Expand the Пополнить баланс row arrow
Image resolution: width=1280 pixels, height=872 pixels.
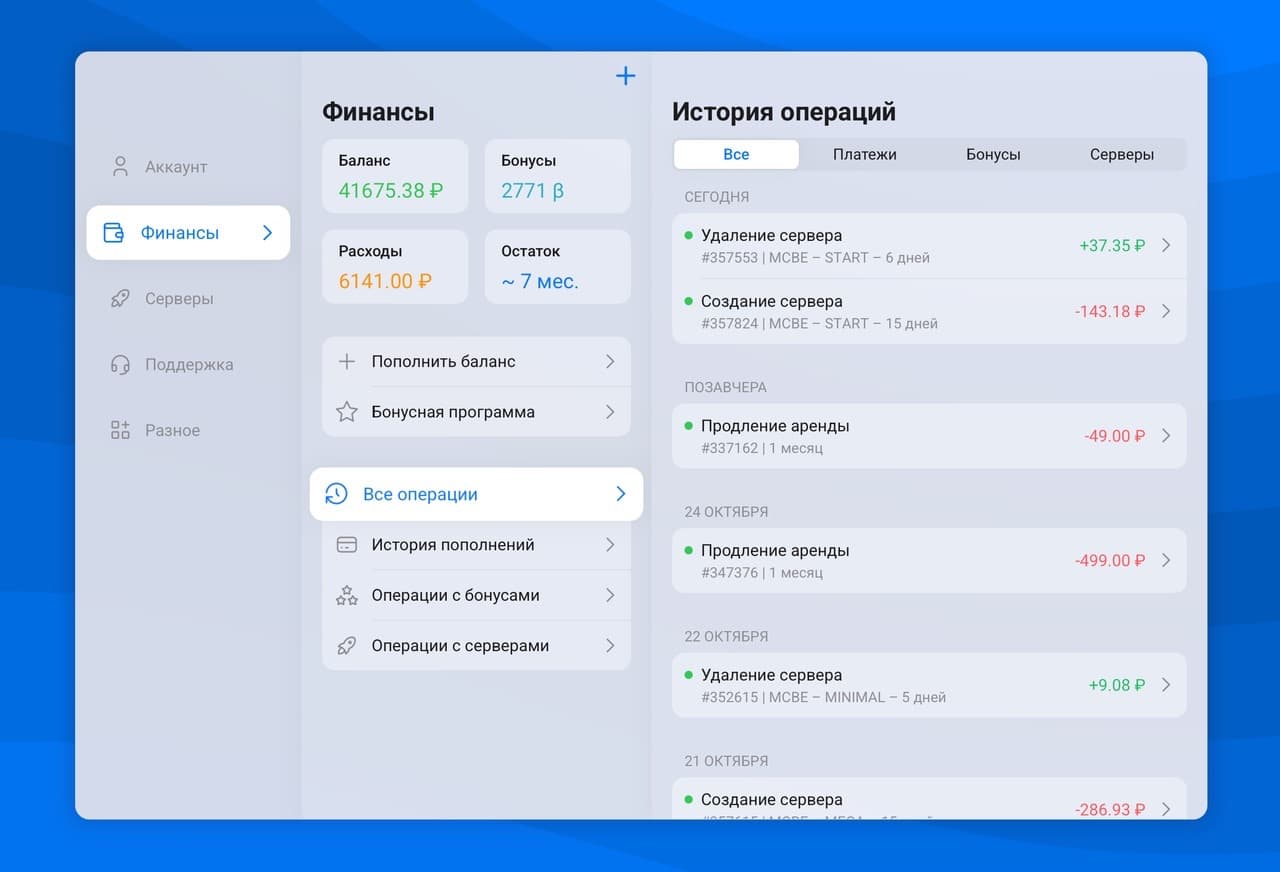point(611,361)
